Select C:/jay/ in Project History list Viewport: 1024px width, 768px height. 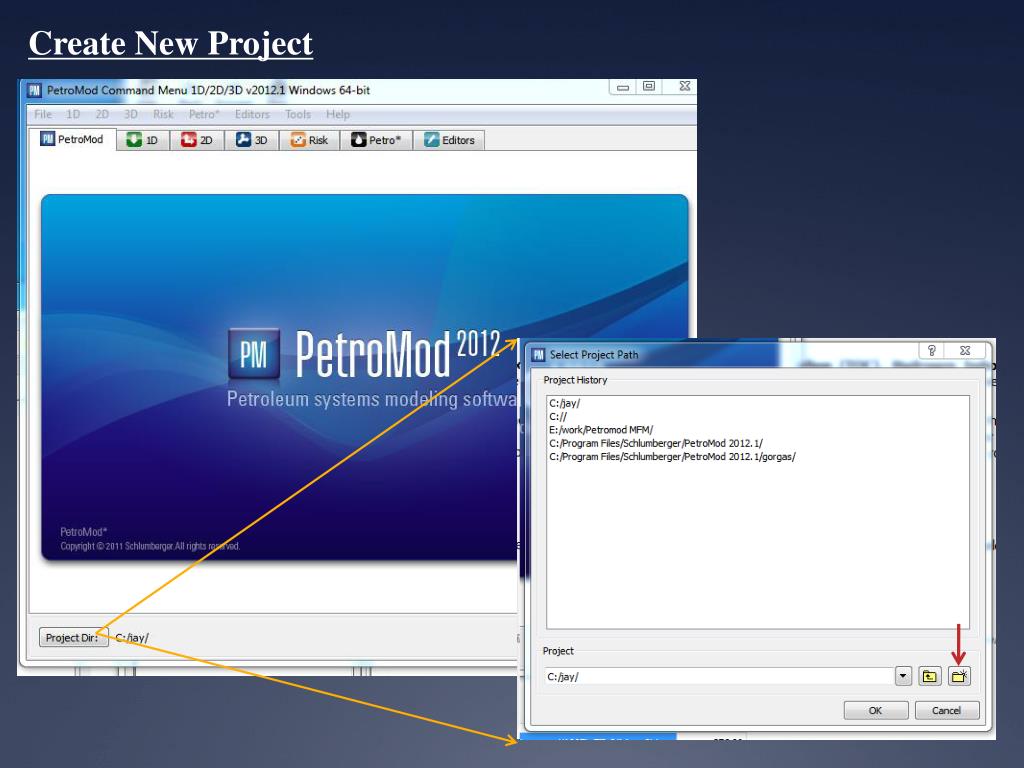point(565,404)
